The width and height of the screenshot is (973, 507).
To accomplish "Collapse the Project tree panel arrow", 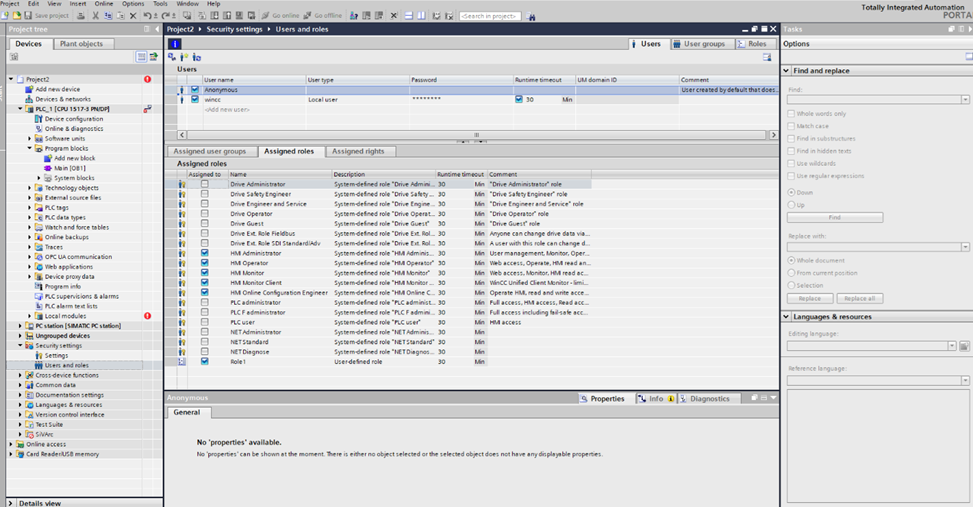I will point(157,29).
